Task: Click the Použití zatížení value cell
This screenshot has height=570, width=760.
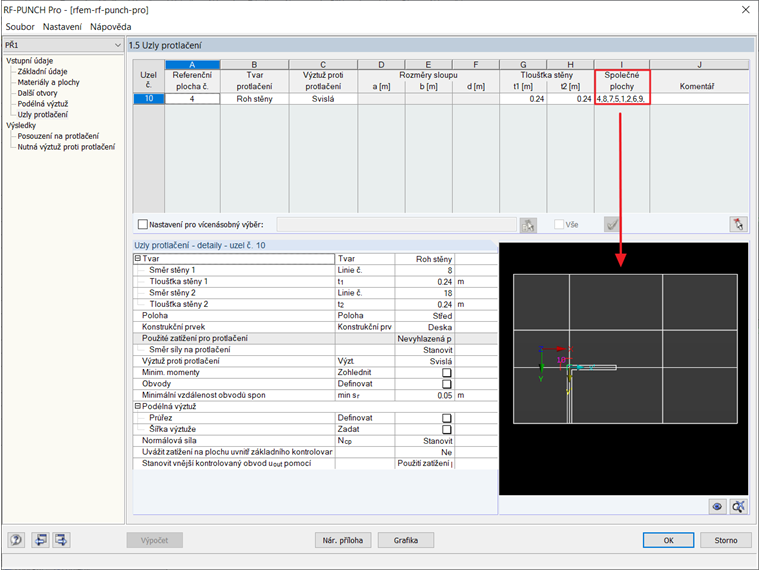Action: click(x=425, y=464)
